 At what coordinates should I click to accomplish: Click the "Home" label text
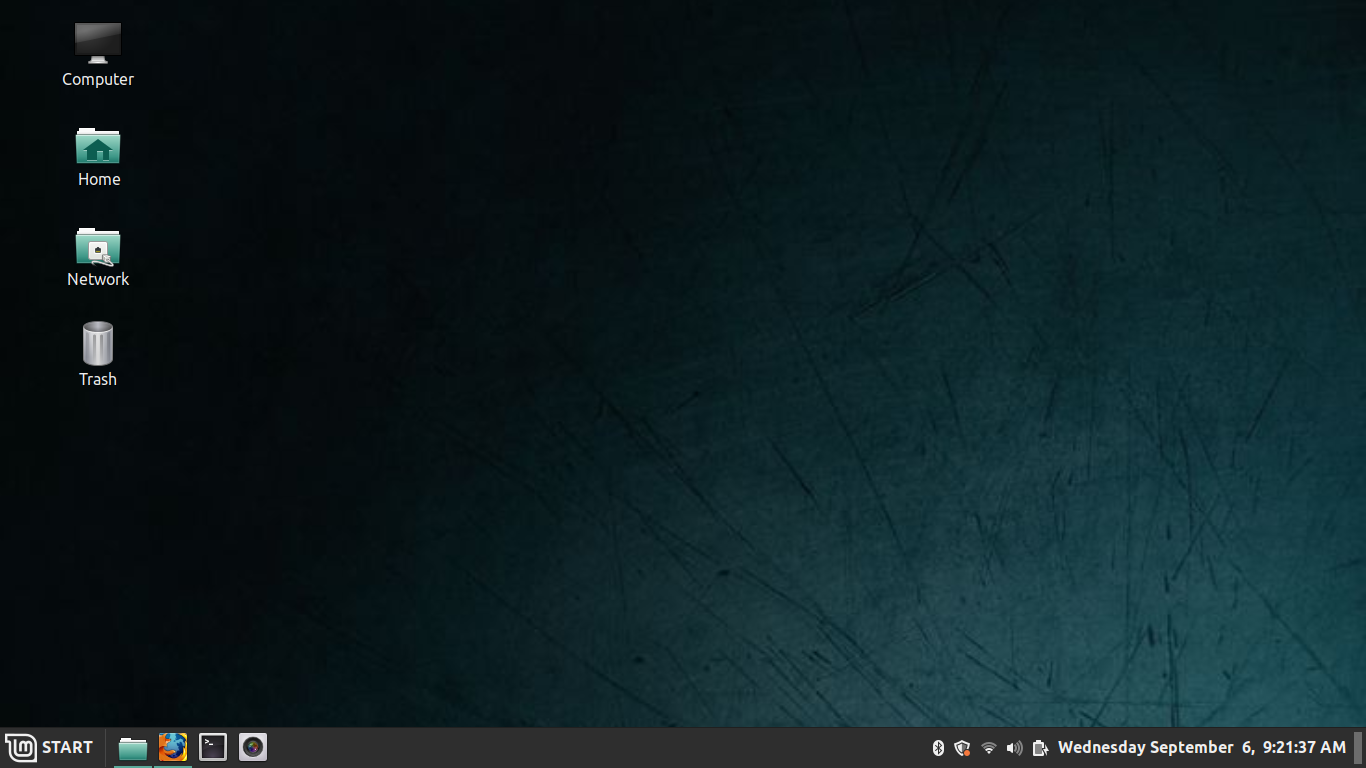[99, 180]
